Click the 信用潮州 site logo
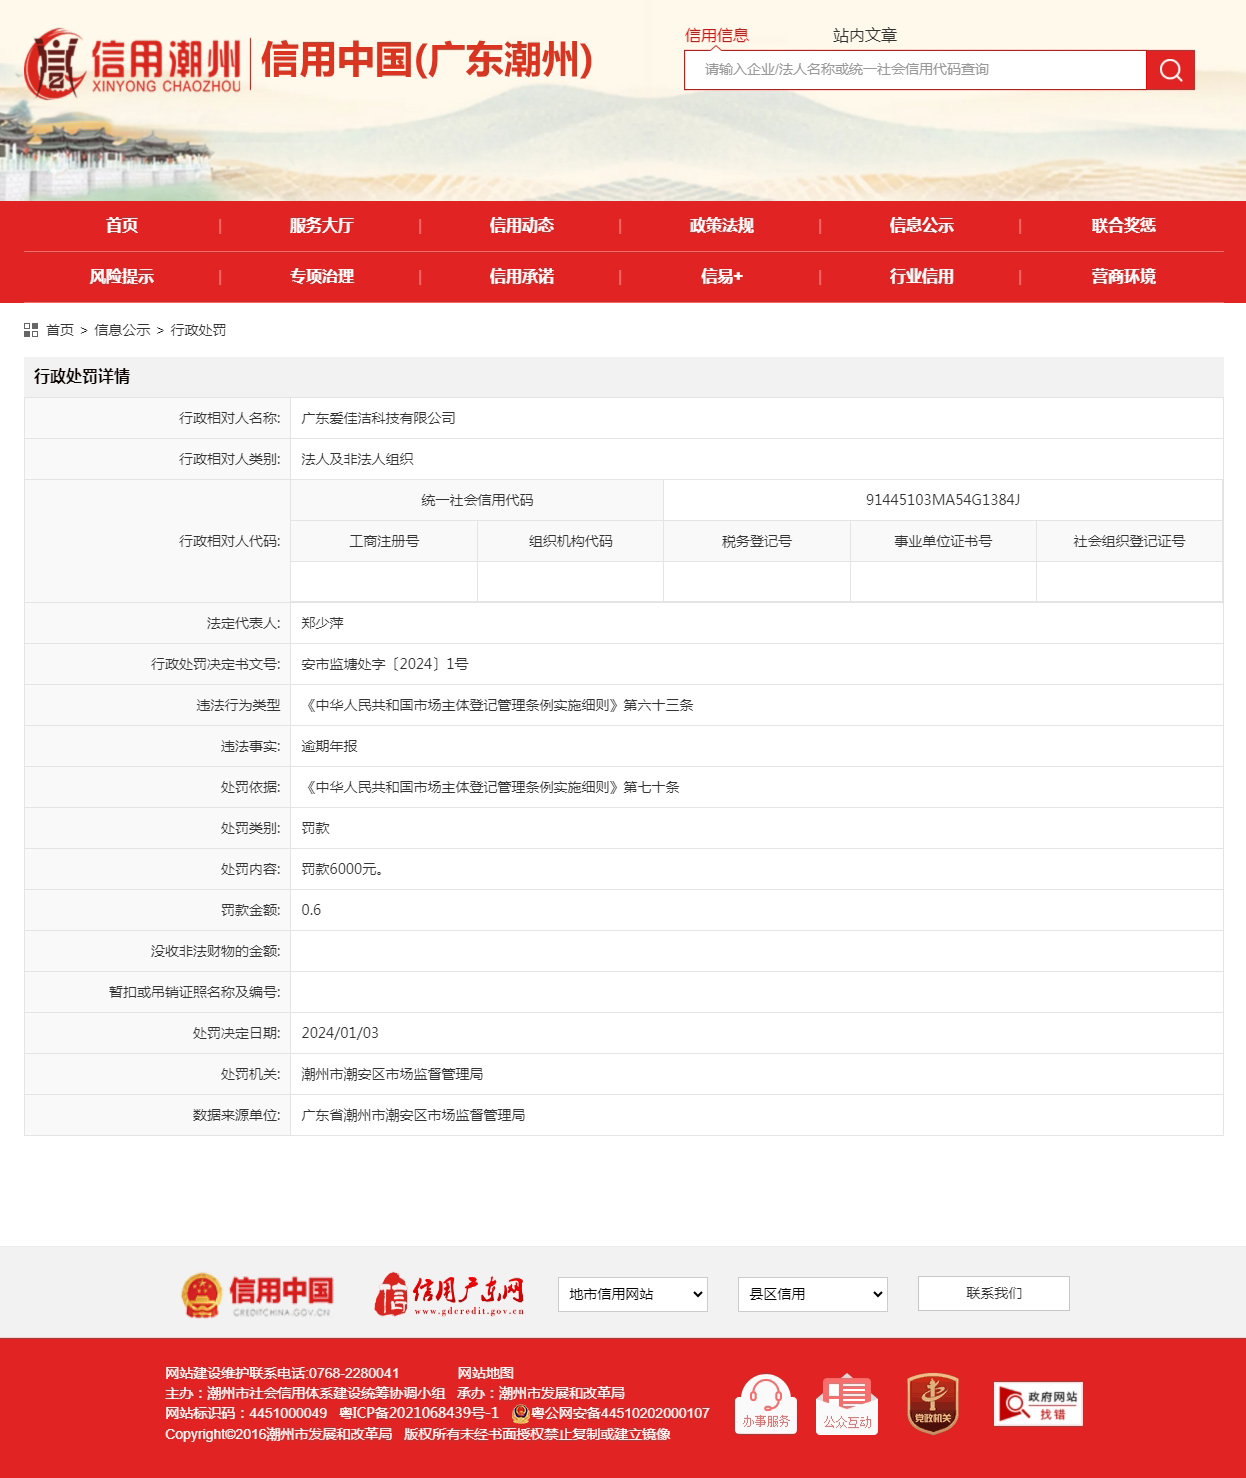The height and width of the screenshot is (1478, 1246). pyautogui.click(x=134, y=63)
